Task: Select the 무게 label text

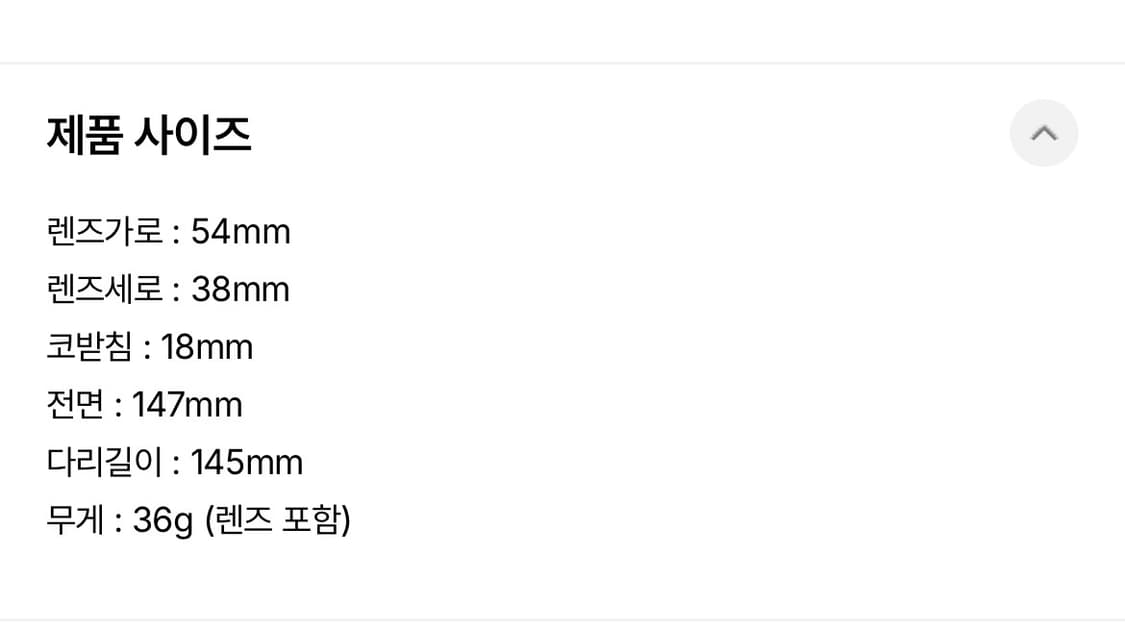Action: [x=75, y=520]
